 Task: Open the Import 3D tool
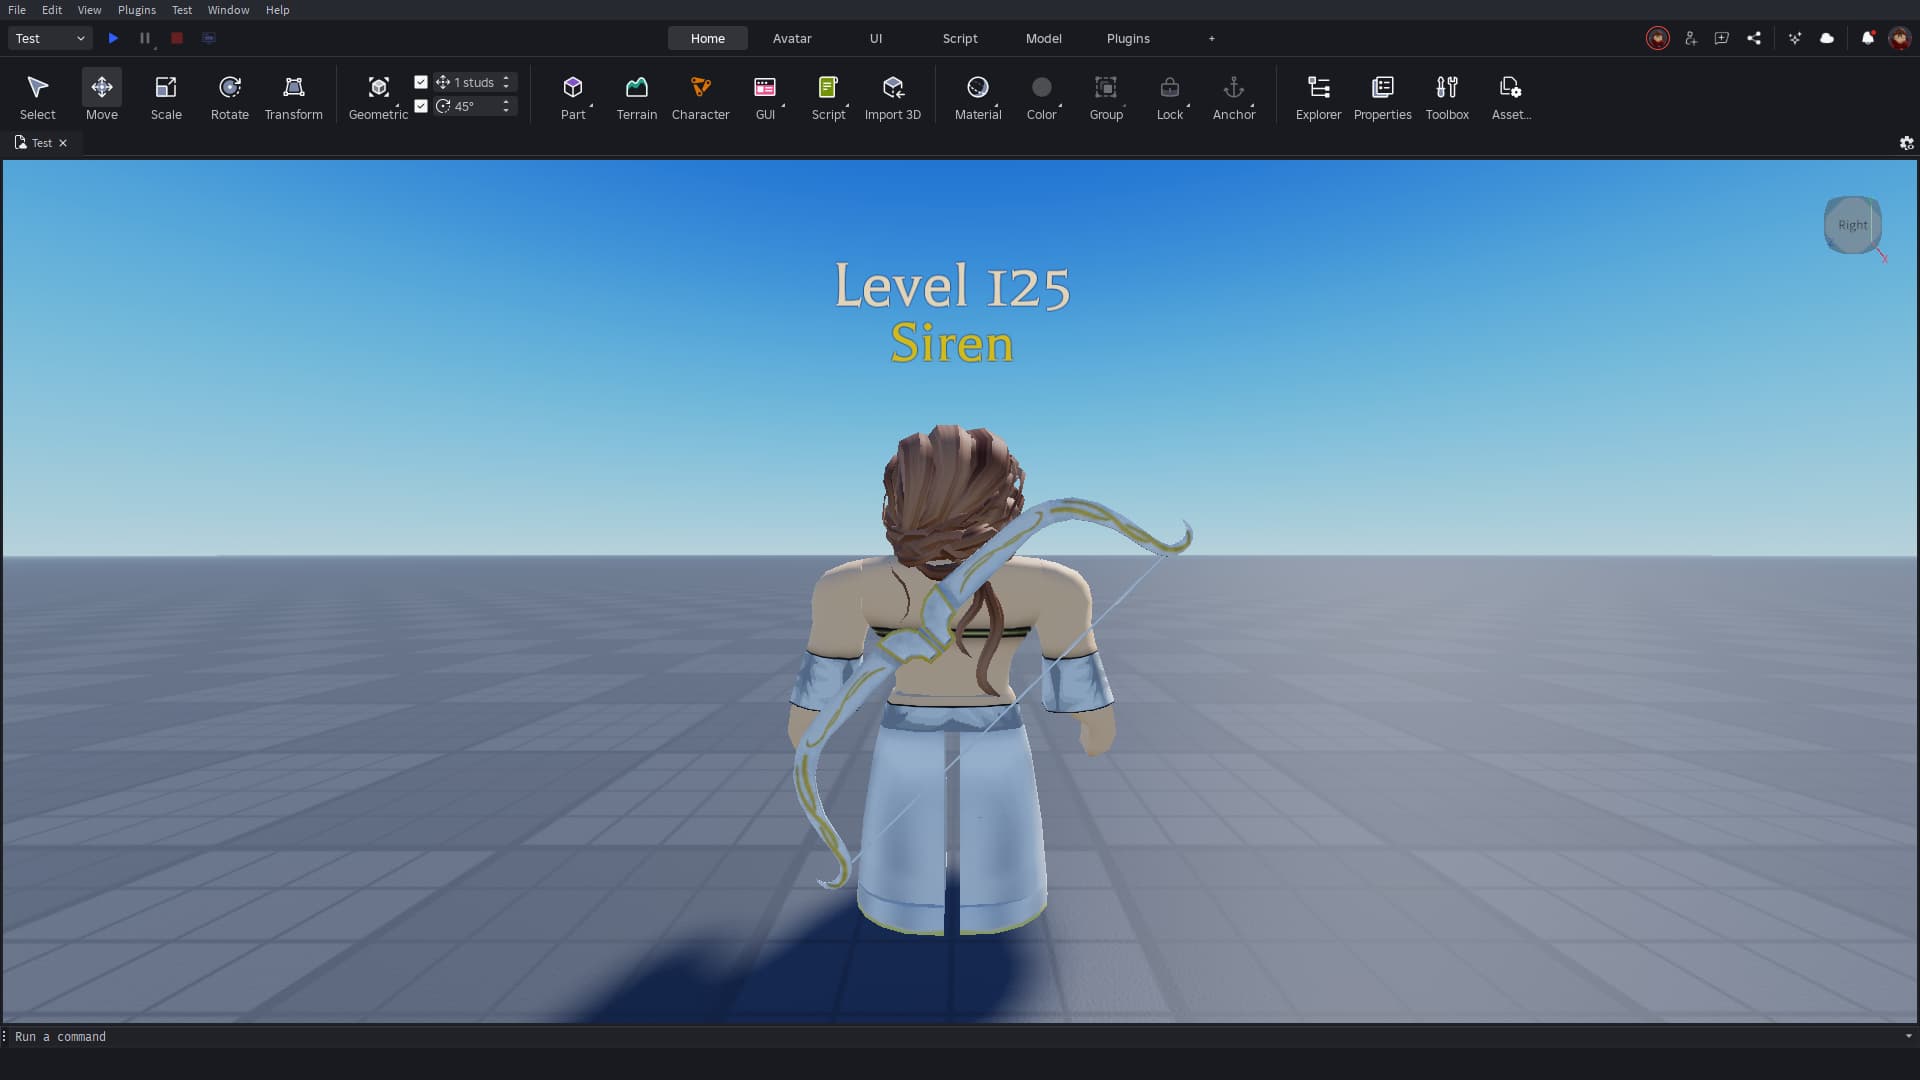click(892, 97)
